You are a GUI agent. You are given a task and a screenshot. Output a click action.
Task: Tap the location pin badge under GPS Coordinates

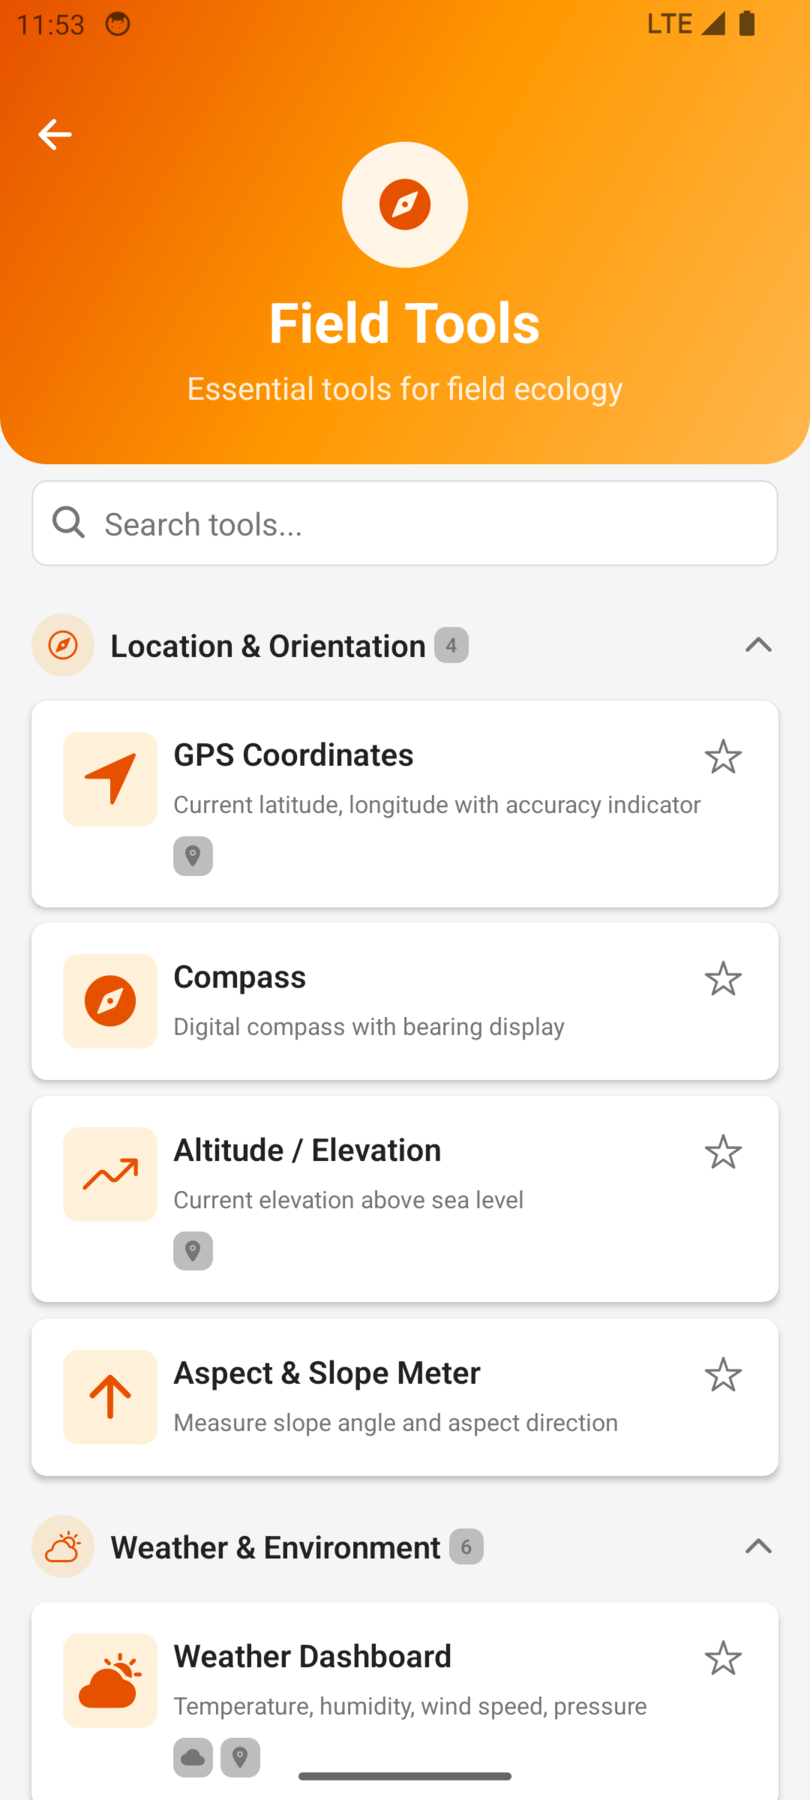193,856
